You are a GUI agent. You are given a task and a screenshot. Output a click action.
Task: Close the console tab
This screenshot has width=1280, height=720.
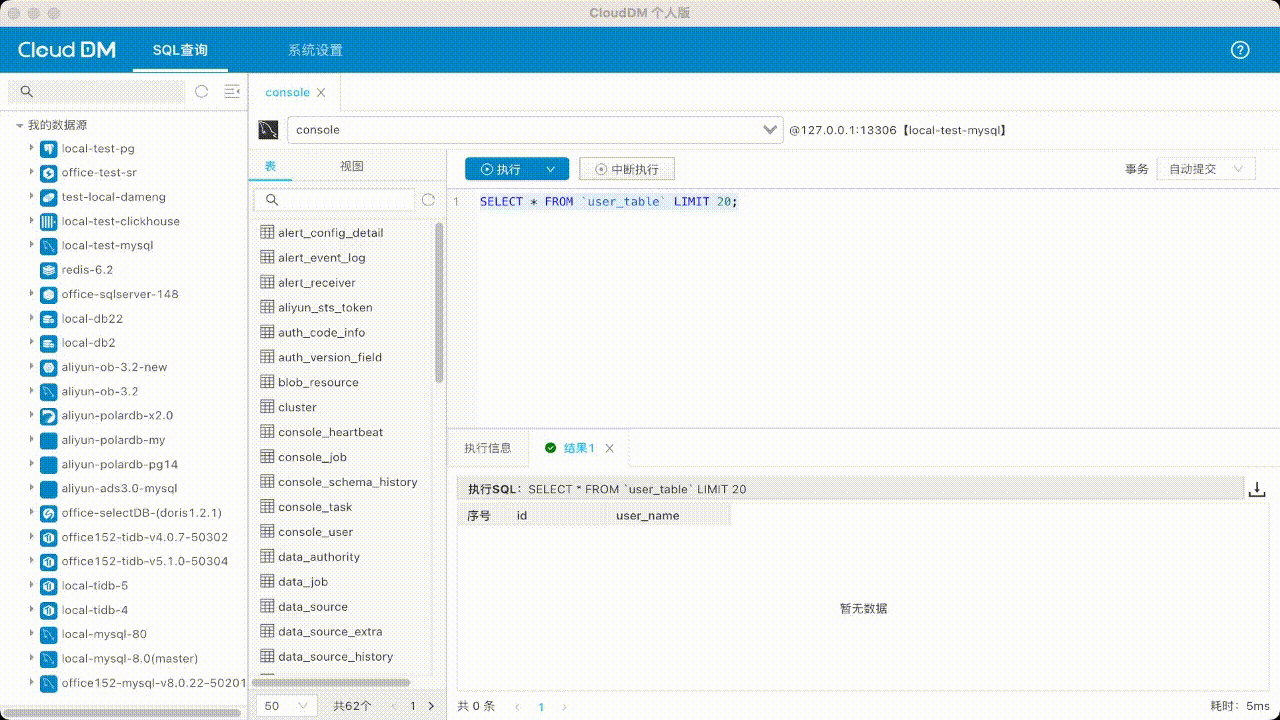321,93
